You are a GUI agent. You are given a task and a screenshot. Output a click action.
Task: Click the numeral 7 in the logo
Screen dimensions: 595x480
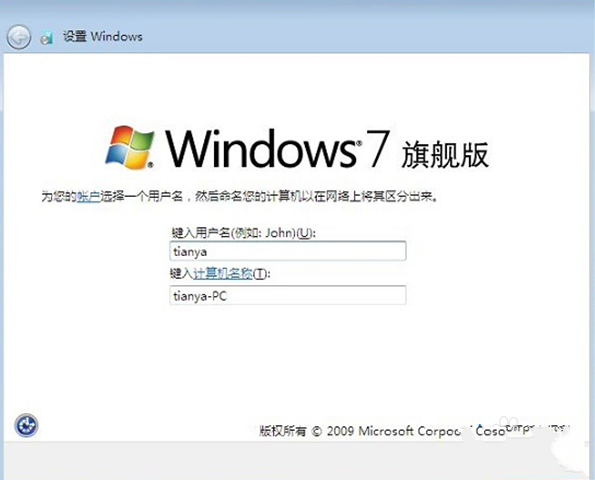pyautogui.click(x=378, y=148)
